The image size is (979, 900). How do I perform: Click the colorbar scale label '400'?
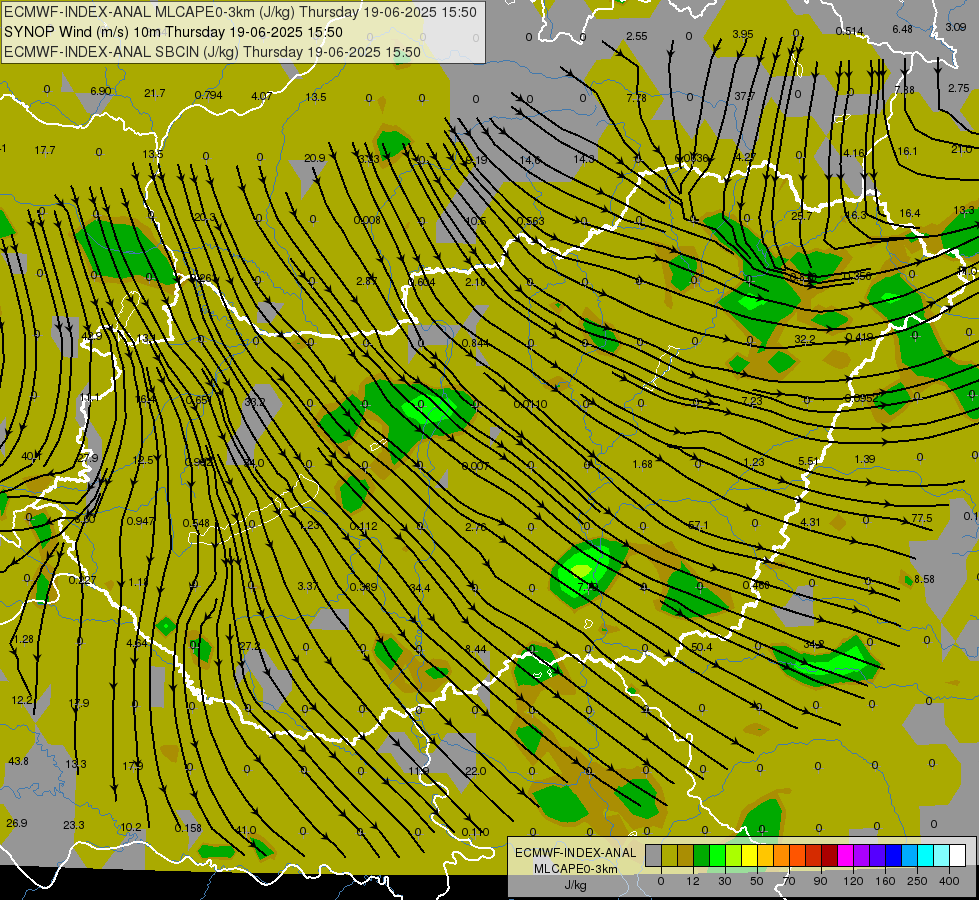tap(949, 881)
